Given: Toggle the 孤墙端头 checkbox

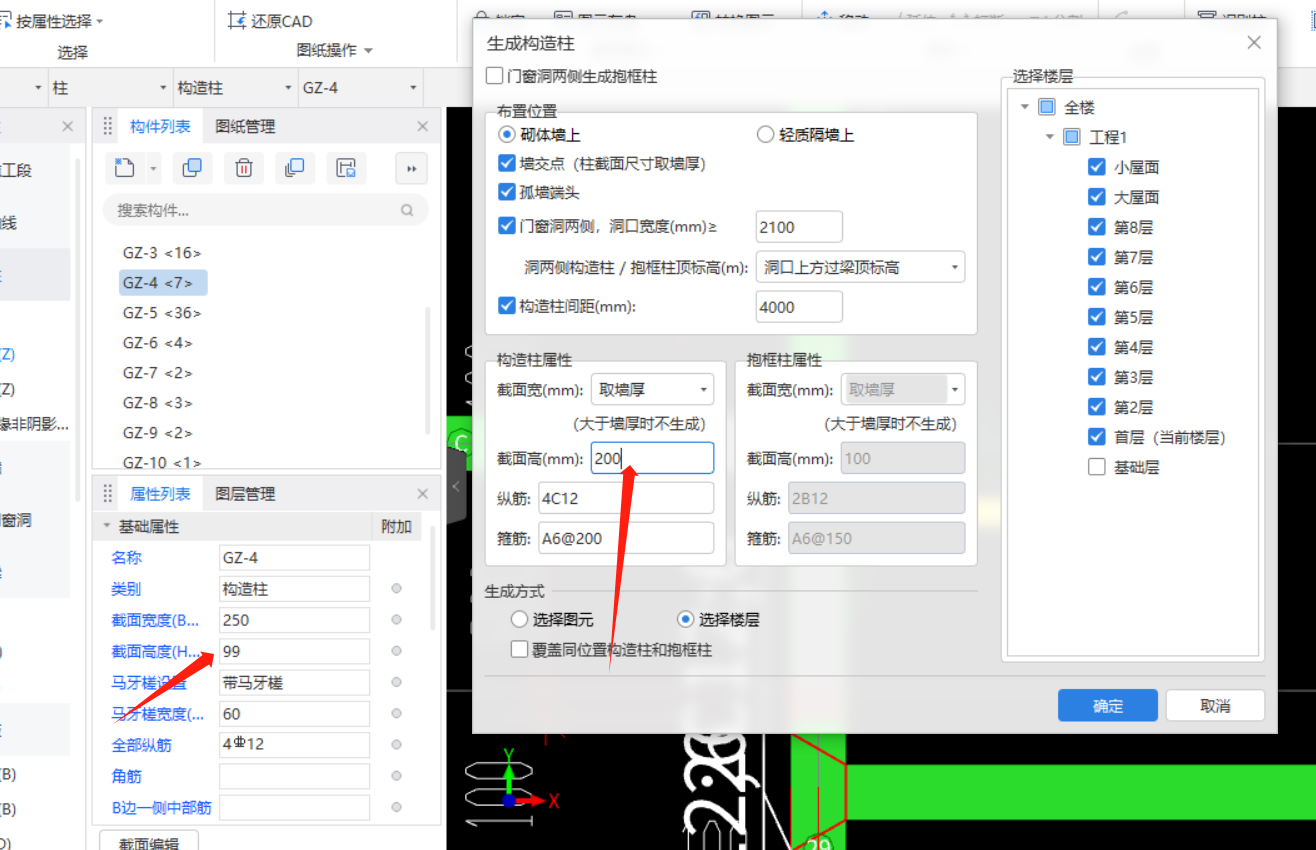Looking at the screenshot, I should point(506,192).
